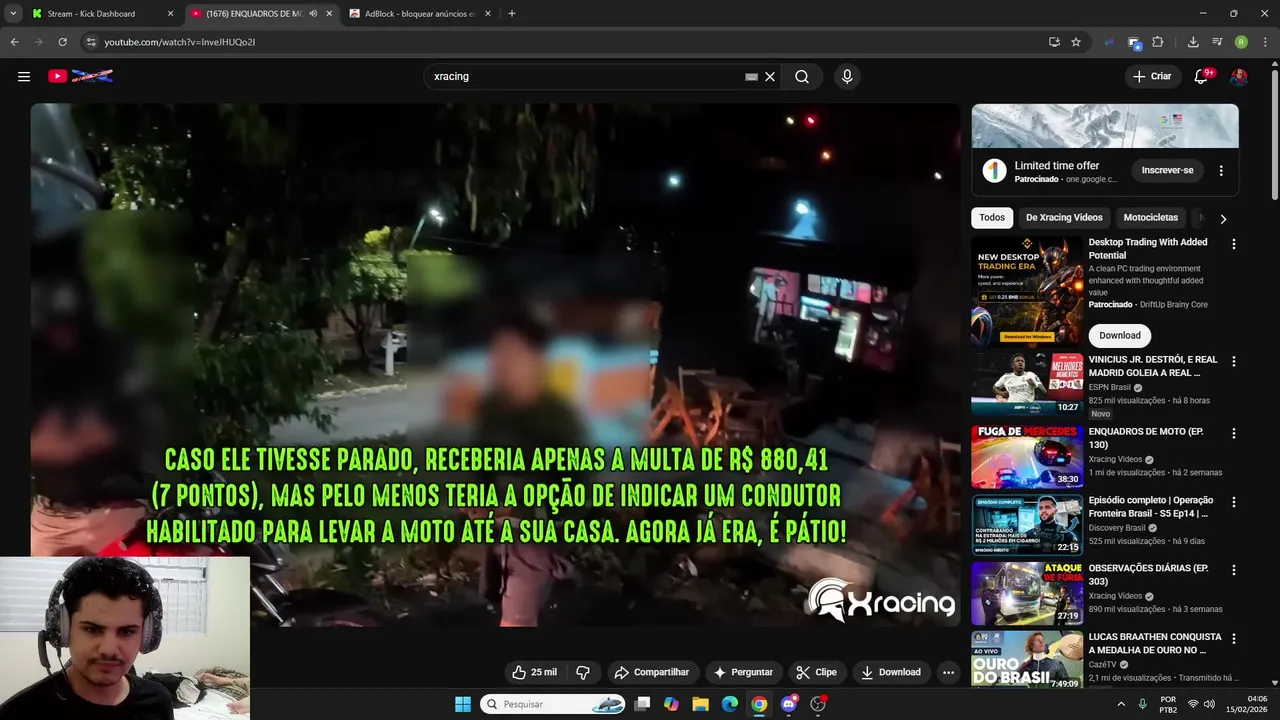Clear the xracing search text
1280x720 pixels.
tap(770, 76)
